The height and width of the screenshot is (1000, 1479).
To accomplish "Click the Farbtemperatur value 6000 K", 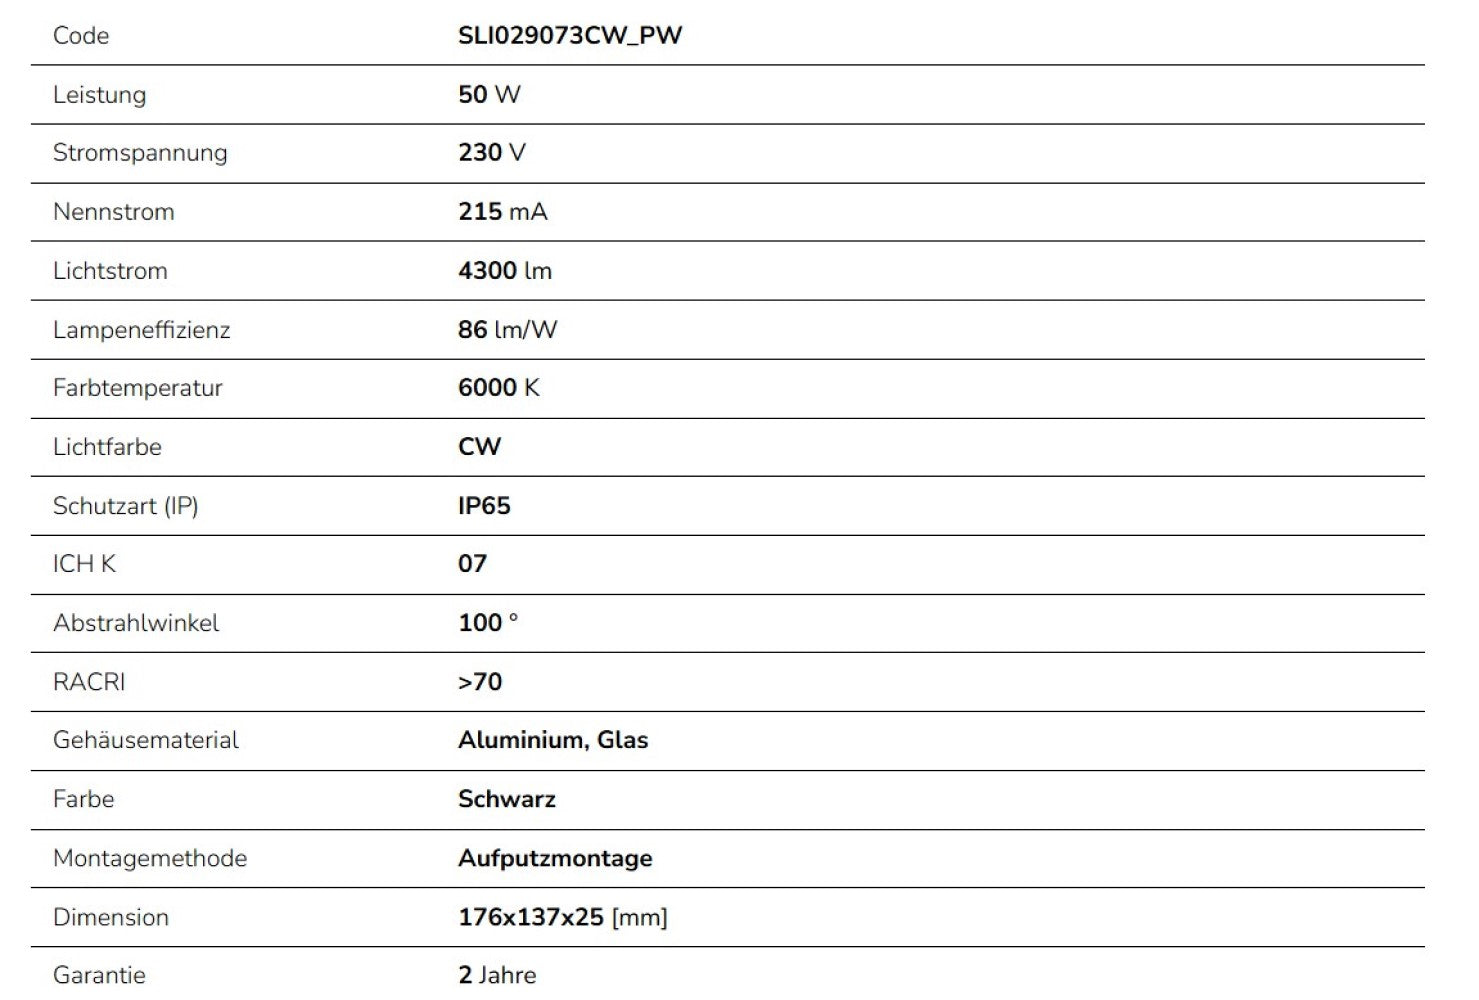I will click(x=498, y=388).
